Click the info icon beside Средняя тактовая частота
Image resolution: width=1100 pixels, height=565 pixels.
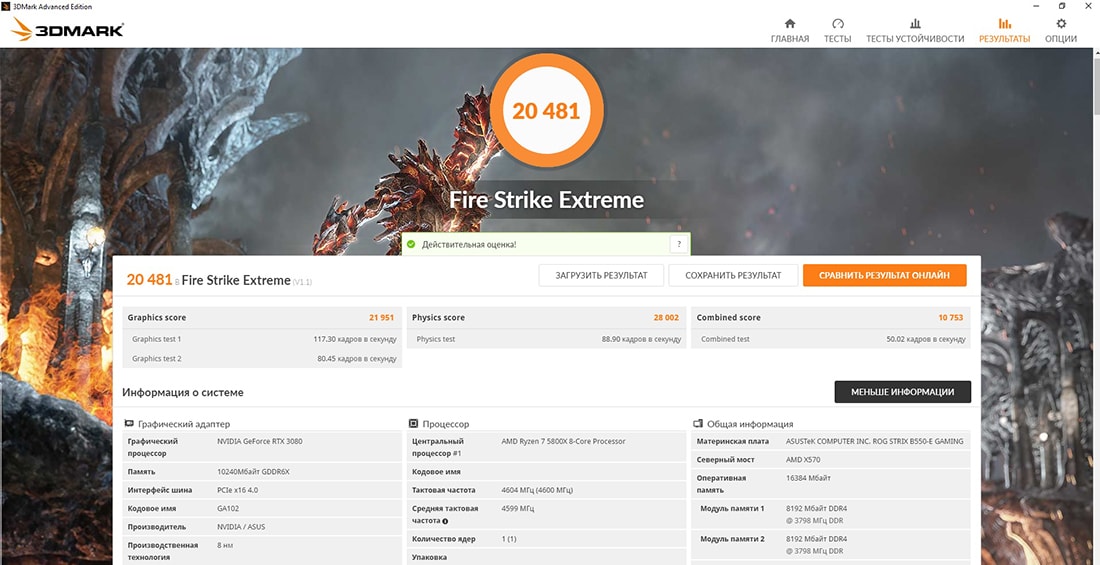click(445, 521)
